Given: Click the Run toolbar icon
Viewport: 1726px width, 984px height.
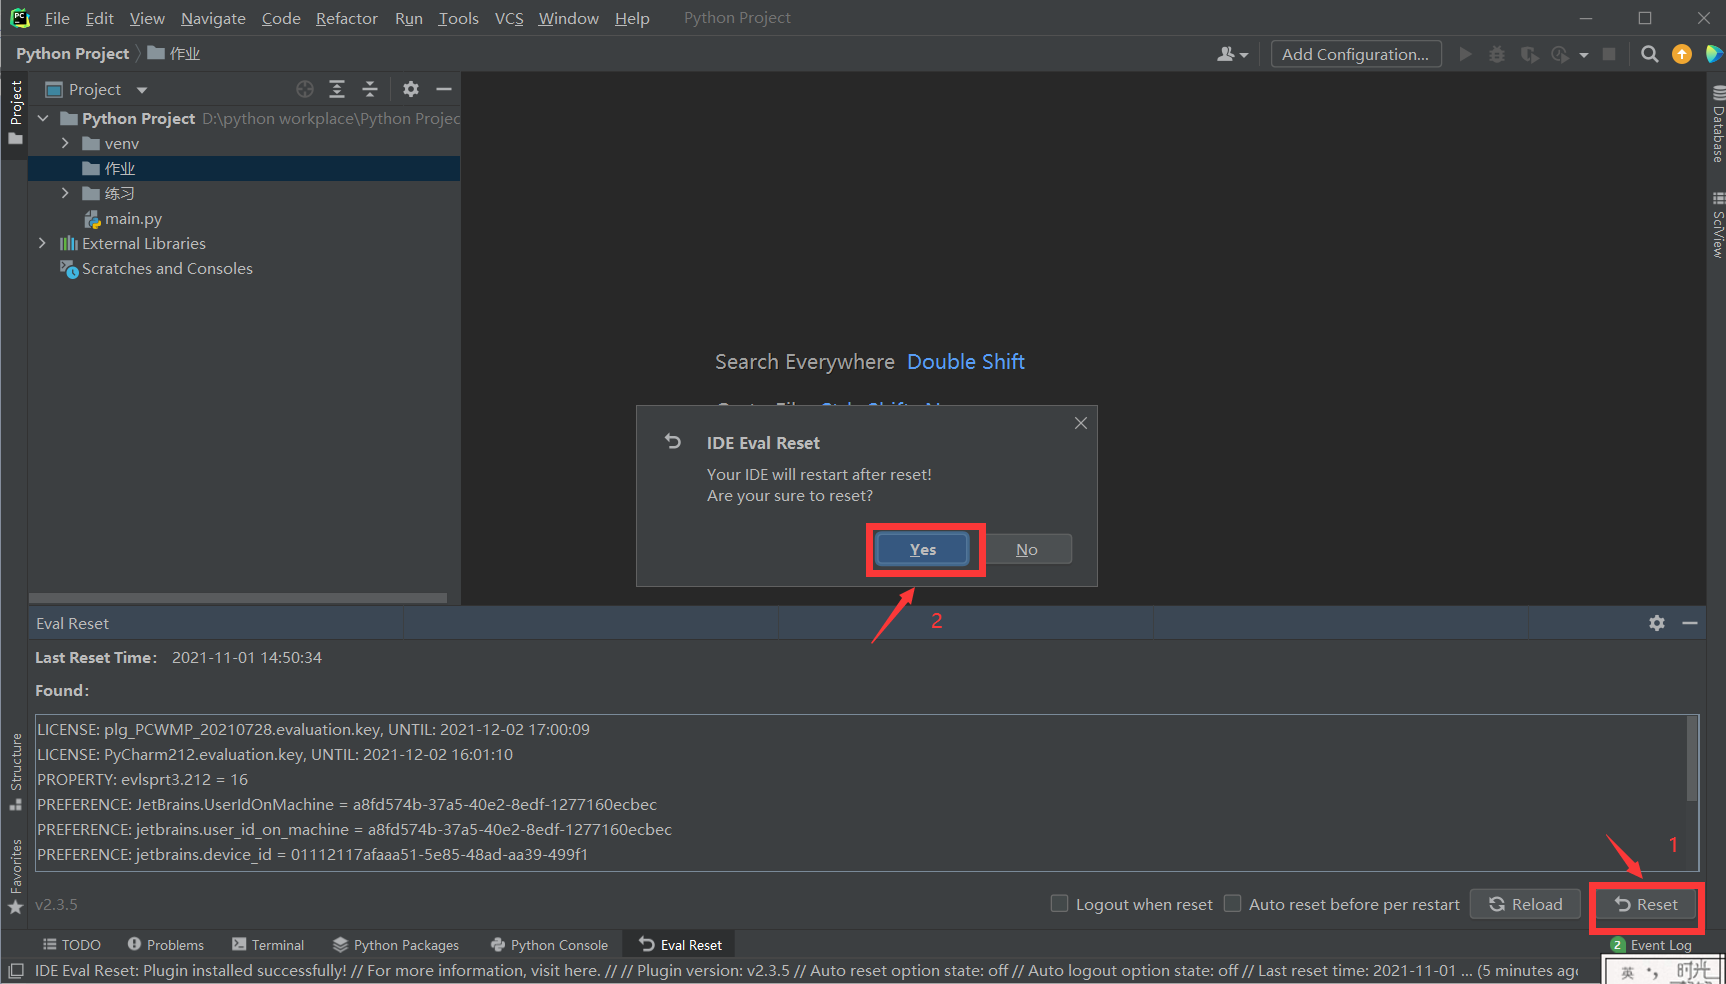Looking at the screenshot, I should (x=1465, y=54).
